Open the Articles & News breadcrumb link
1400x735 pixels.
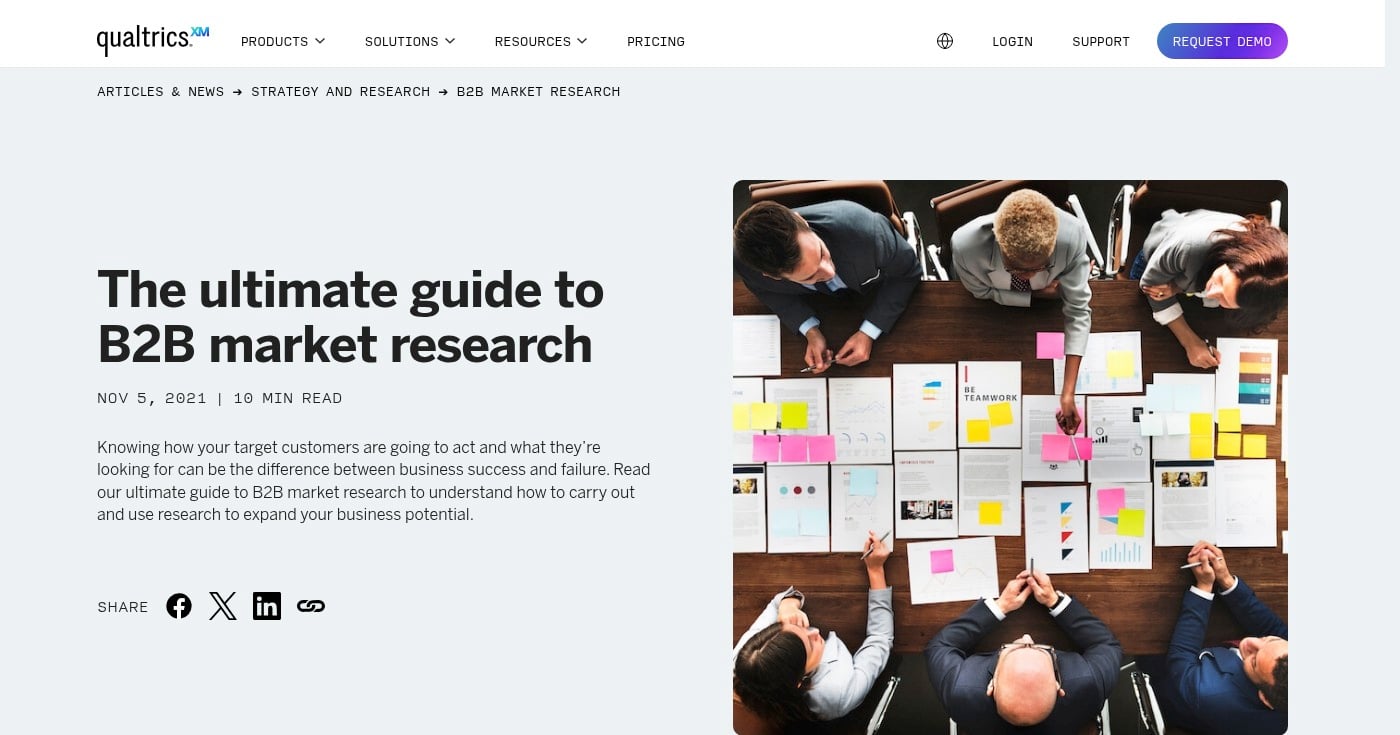point(160,91)
